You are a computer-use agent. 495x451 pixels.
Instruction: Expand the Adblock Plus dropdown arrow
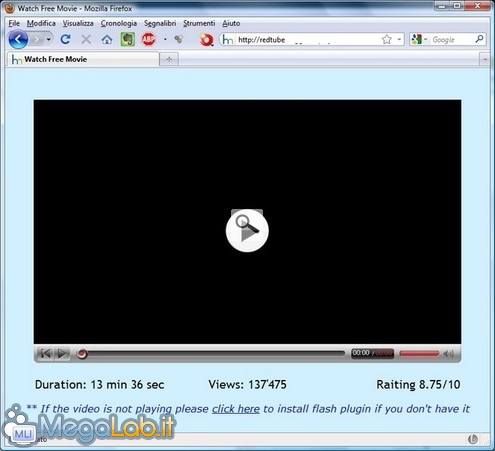tap(165, 40)
